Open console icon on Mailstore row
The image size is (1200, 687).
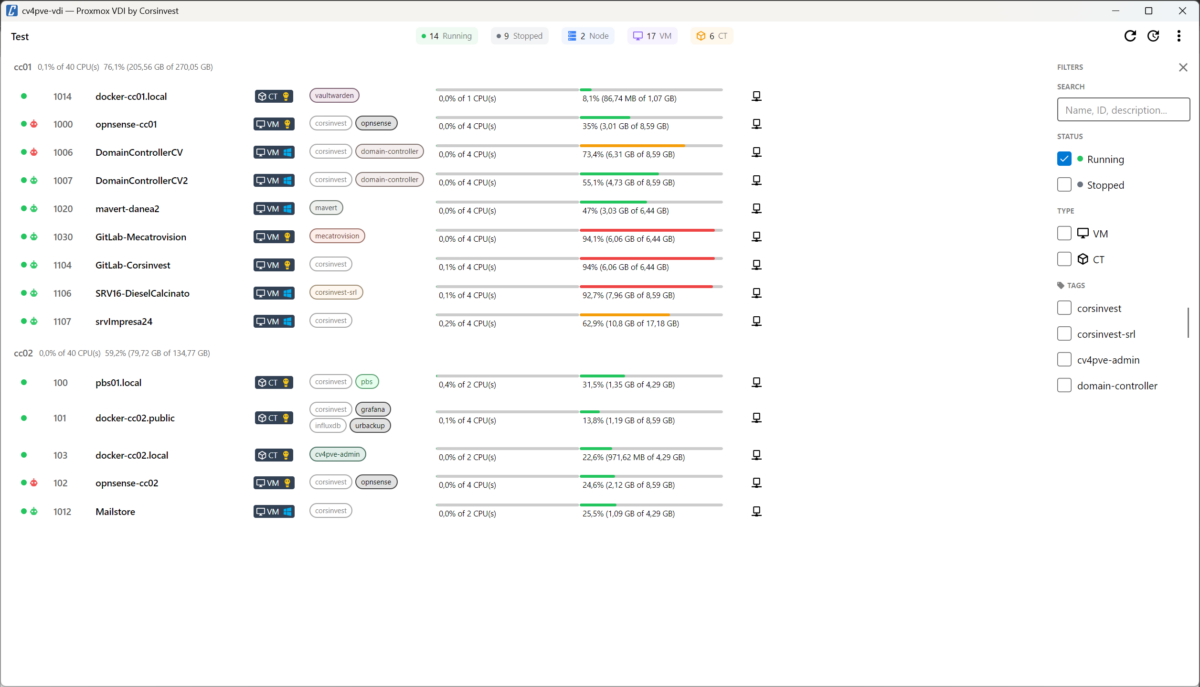pyautogui.click(x=757, y=511)
